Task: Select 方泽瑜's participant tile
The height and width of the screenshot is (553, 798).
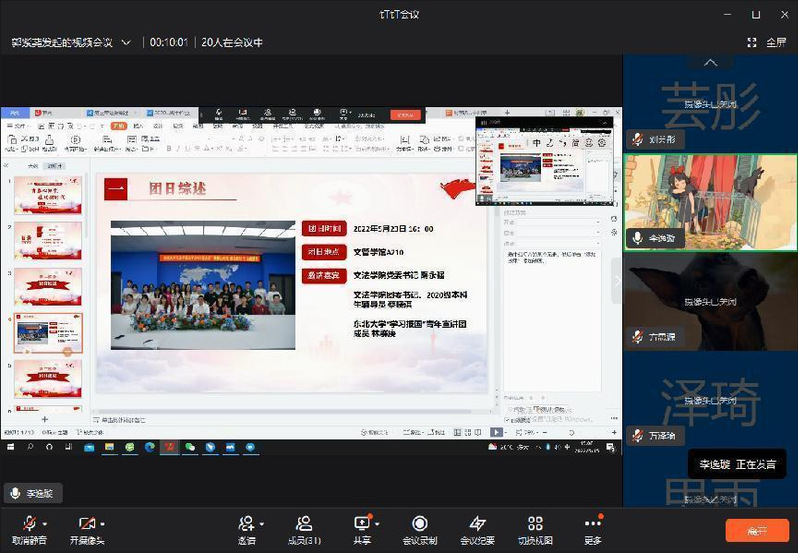Action: pyautogui.click(x=710, y=300)
